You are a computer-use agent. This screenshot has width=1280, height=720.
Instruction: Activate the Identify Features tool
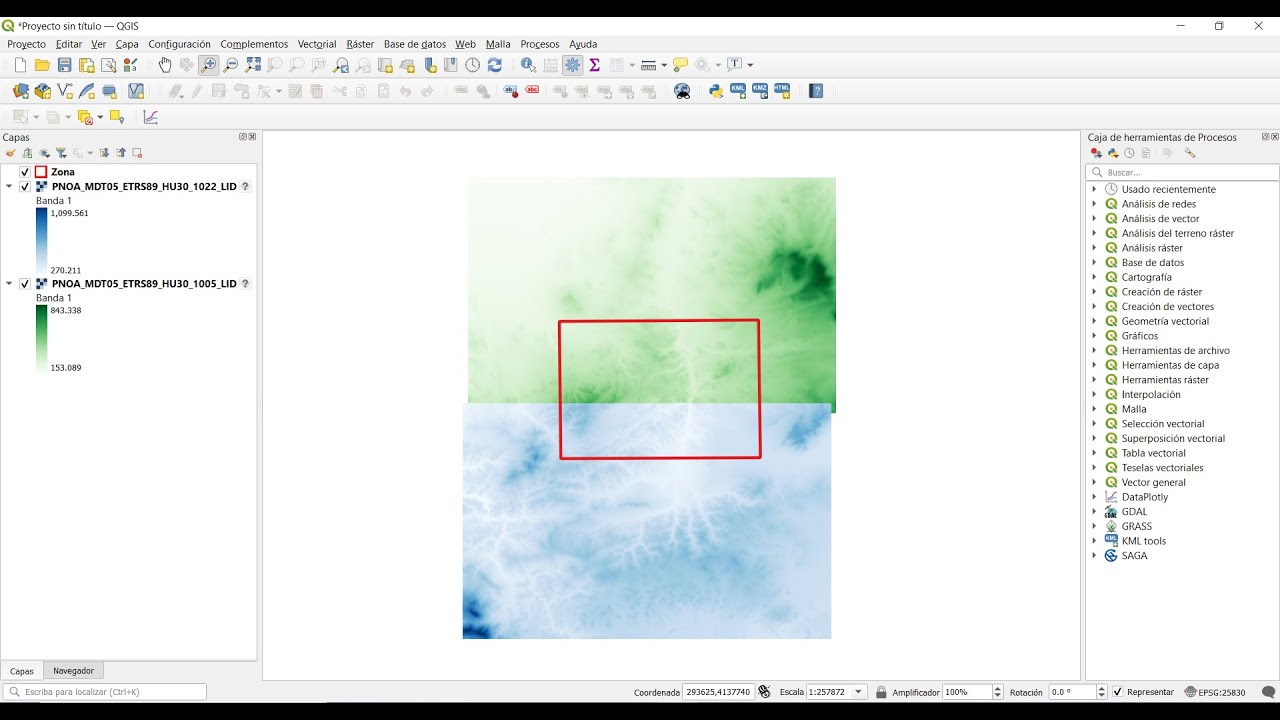528,65
